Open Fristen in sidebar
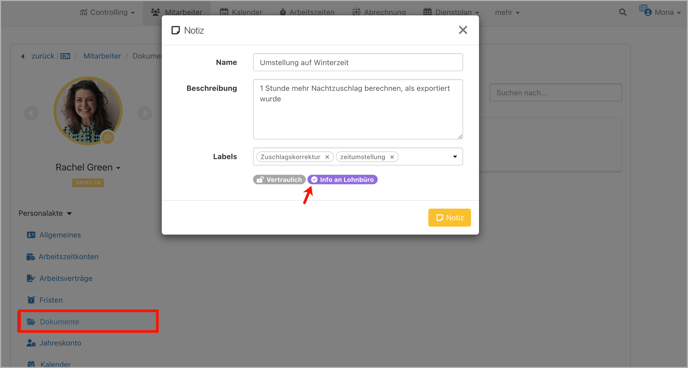Screen dimensions: 688x368 [51, 300]
